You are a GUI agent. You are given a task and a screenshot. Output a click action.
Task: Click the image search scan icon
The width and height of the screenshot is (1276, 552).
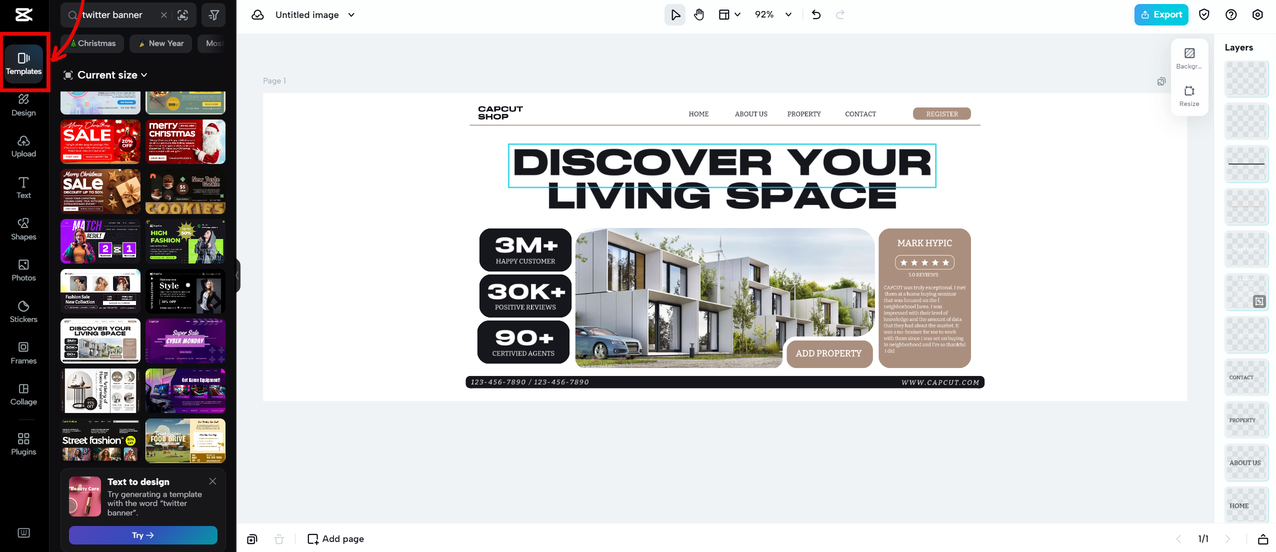(182, 15)
